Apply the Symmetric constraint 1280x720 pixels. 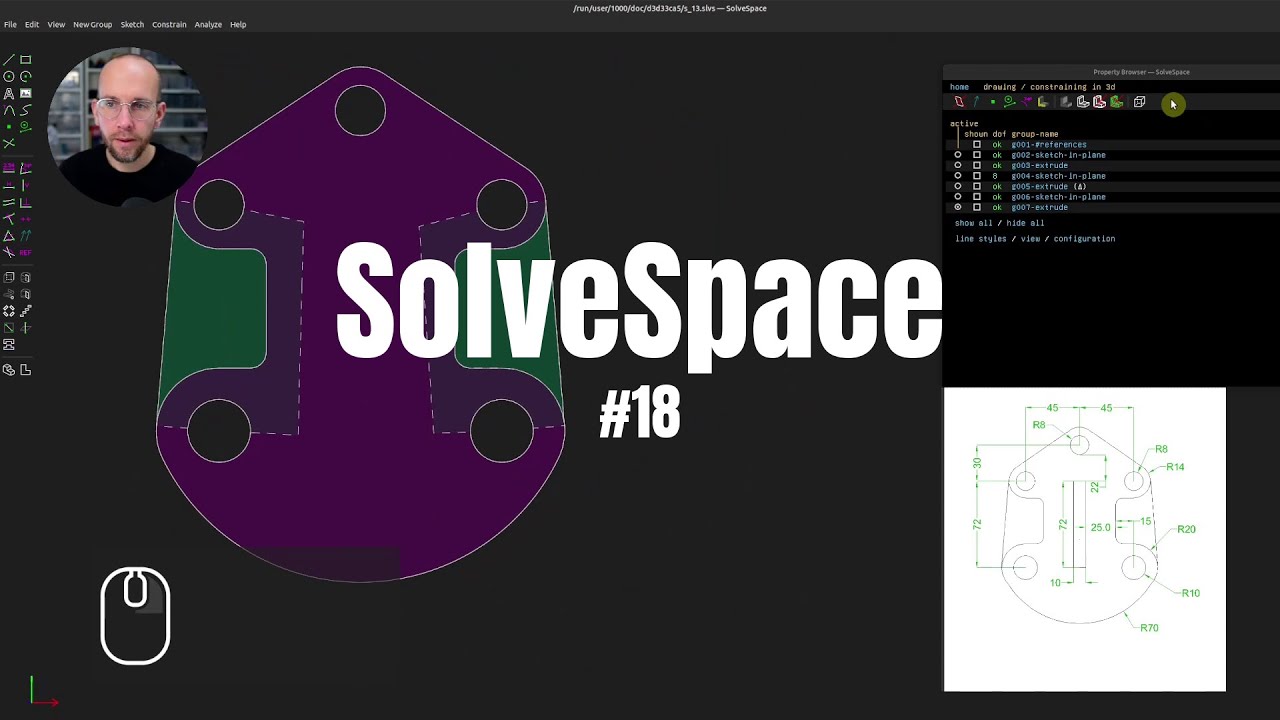click(26, 219)
